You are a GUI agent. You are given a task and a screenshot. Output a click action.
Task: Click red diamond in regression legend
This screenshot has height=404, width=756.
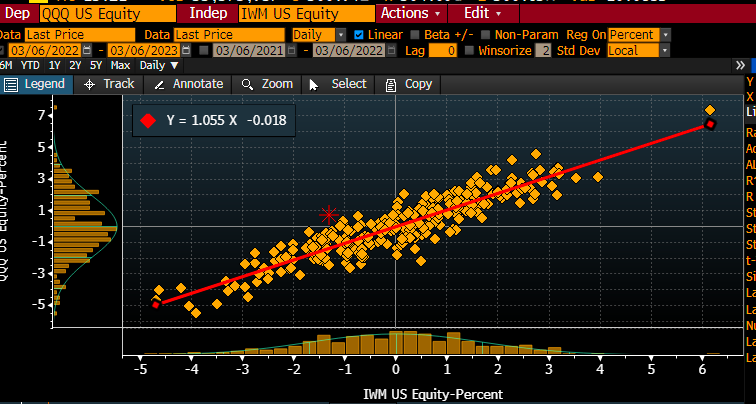148,121
